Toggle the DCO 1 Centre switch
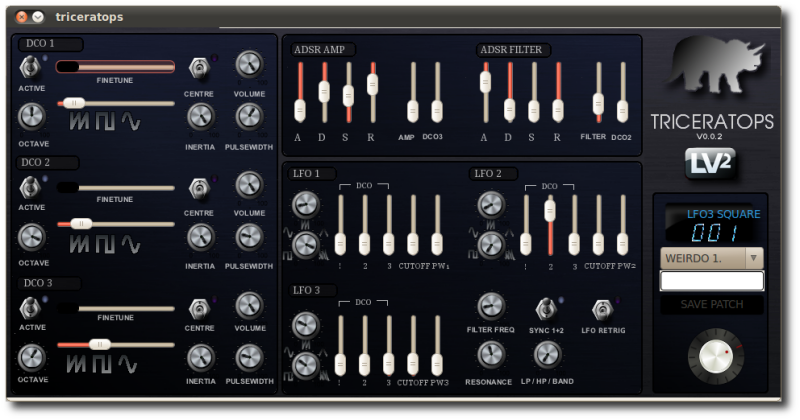This screenshot has height=420, width=800. (199, 68)
